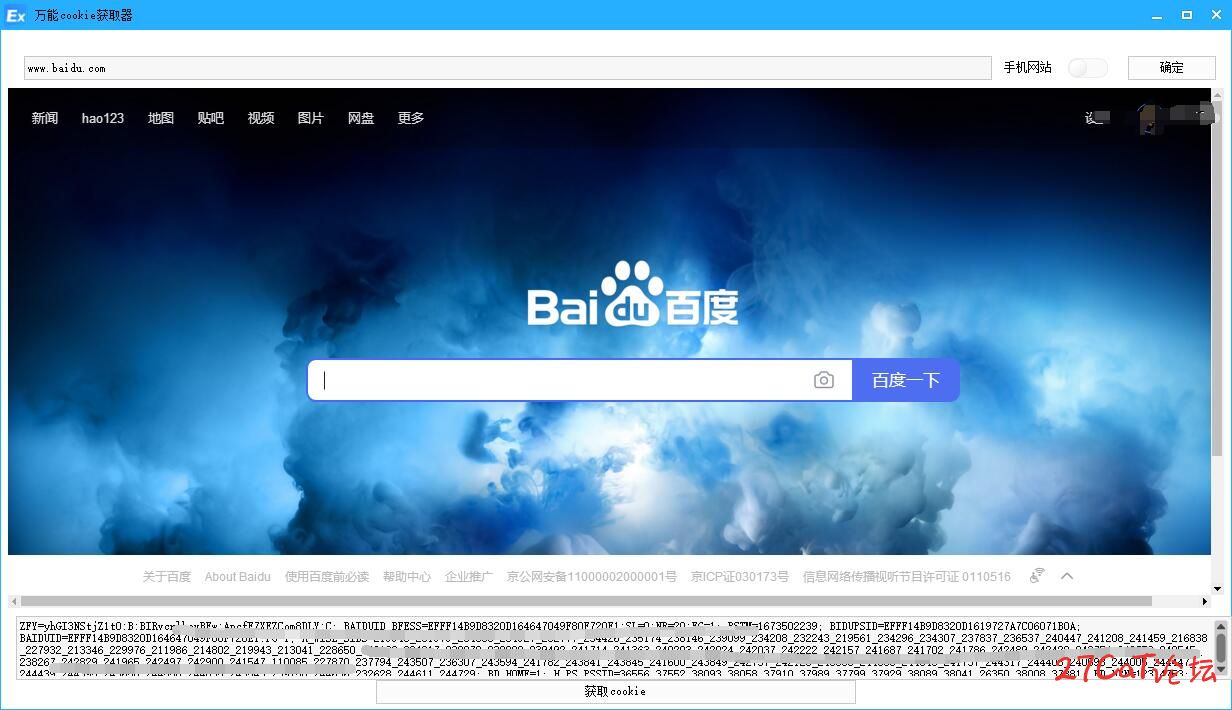
Task: Maximize the cookie tool window
Action: click(1187, 15)
